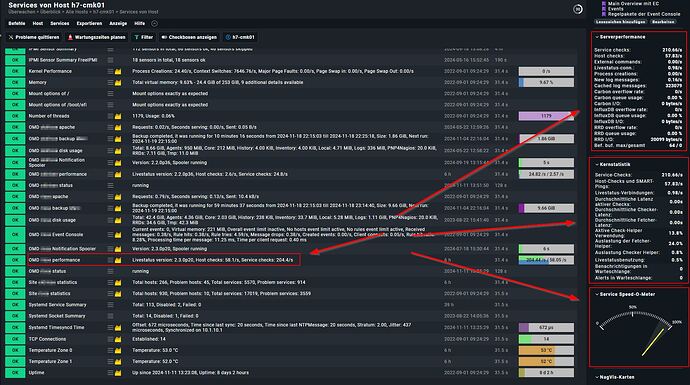Open action menu of TCP Connections service

pos(110,339)
